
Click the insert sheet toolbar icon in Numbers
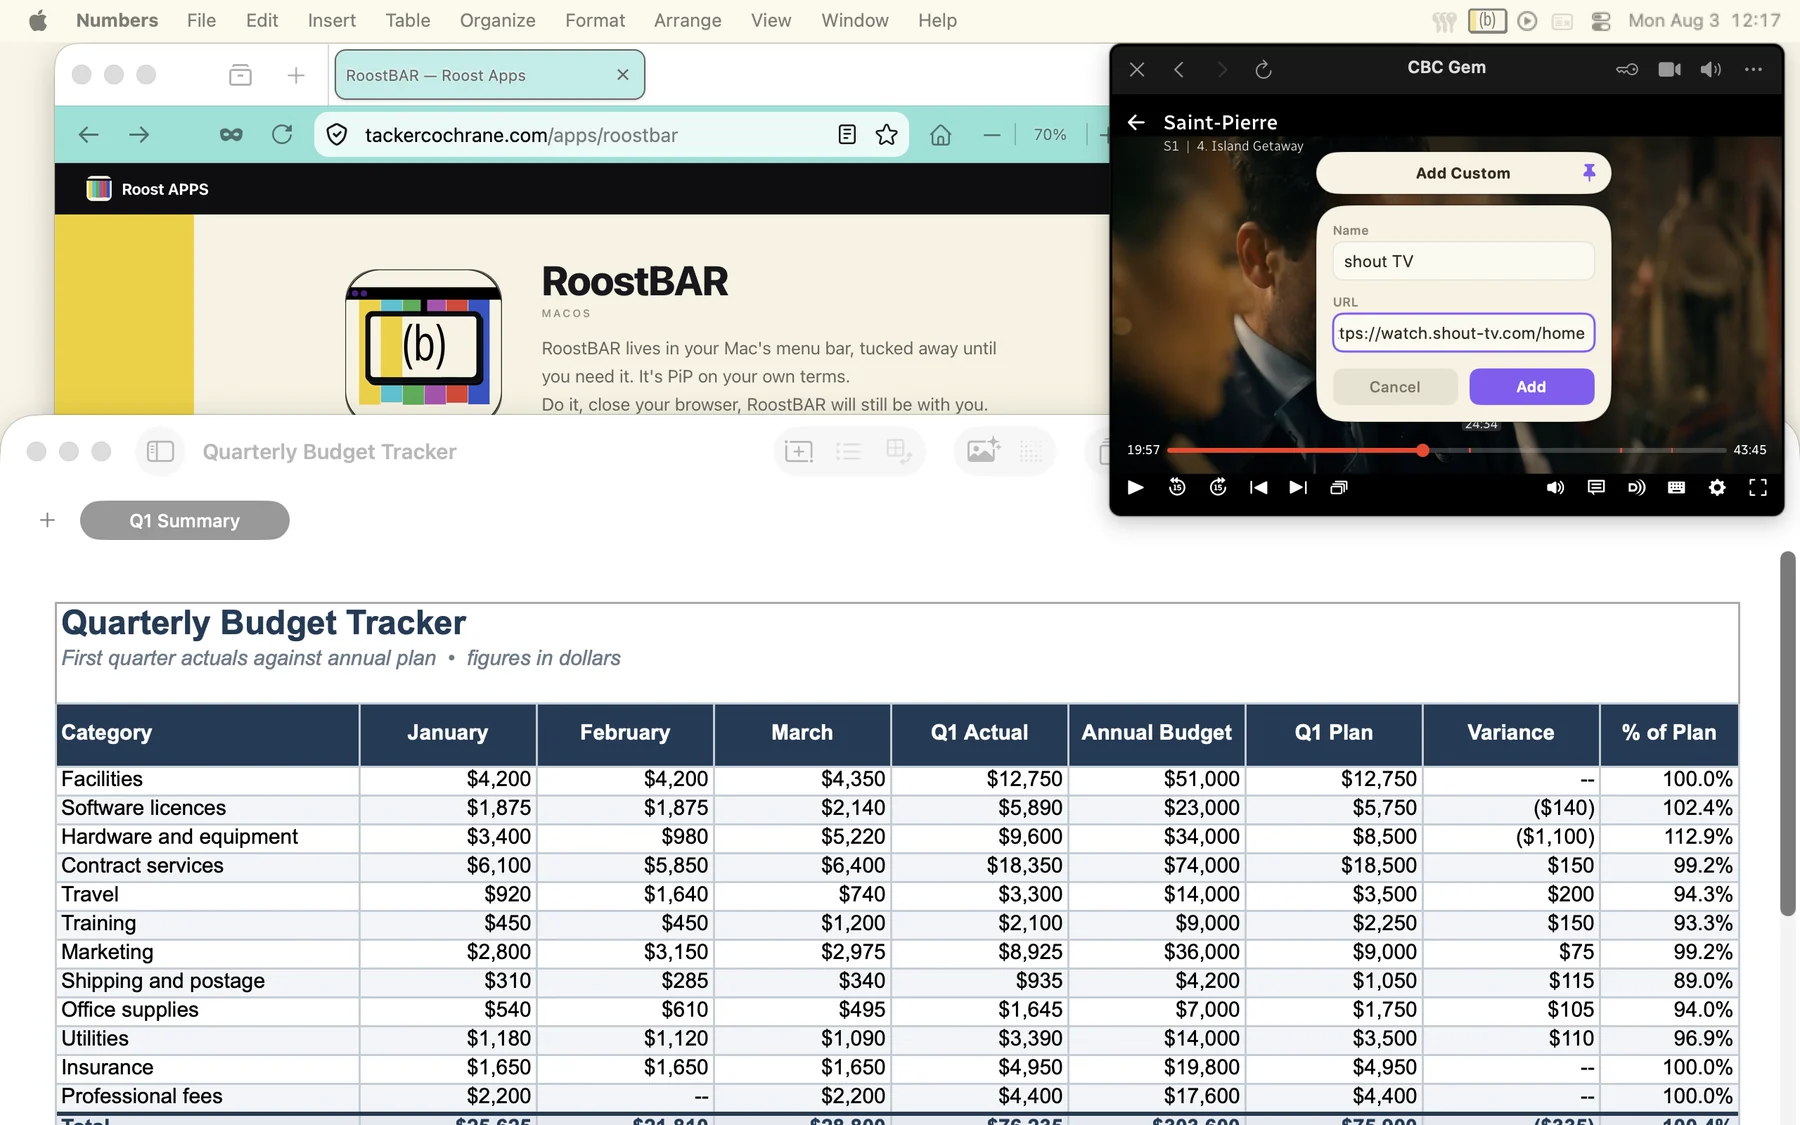pos(799,451)
